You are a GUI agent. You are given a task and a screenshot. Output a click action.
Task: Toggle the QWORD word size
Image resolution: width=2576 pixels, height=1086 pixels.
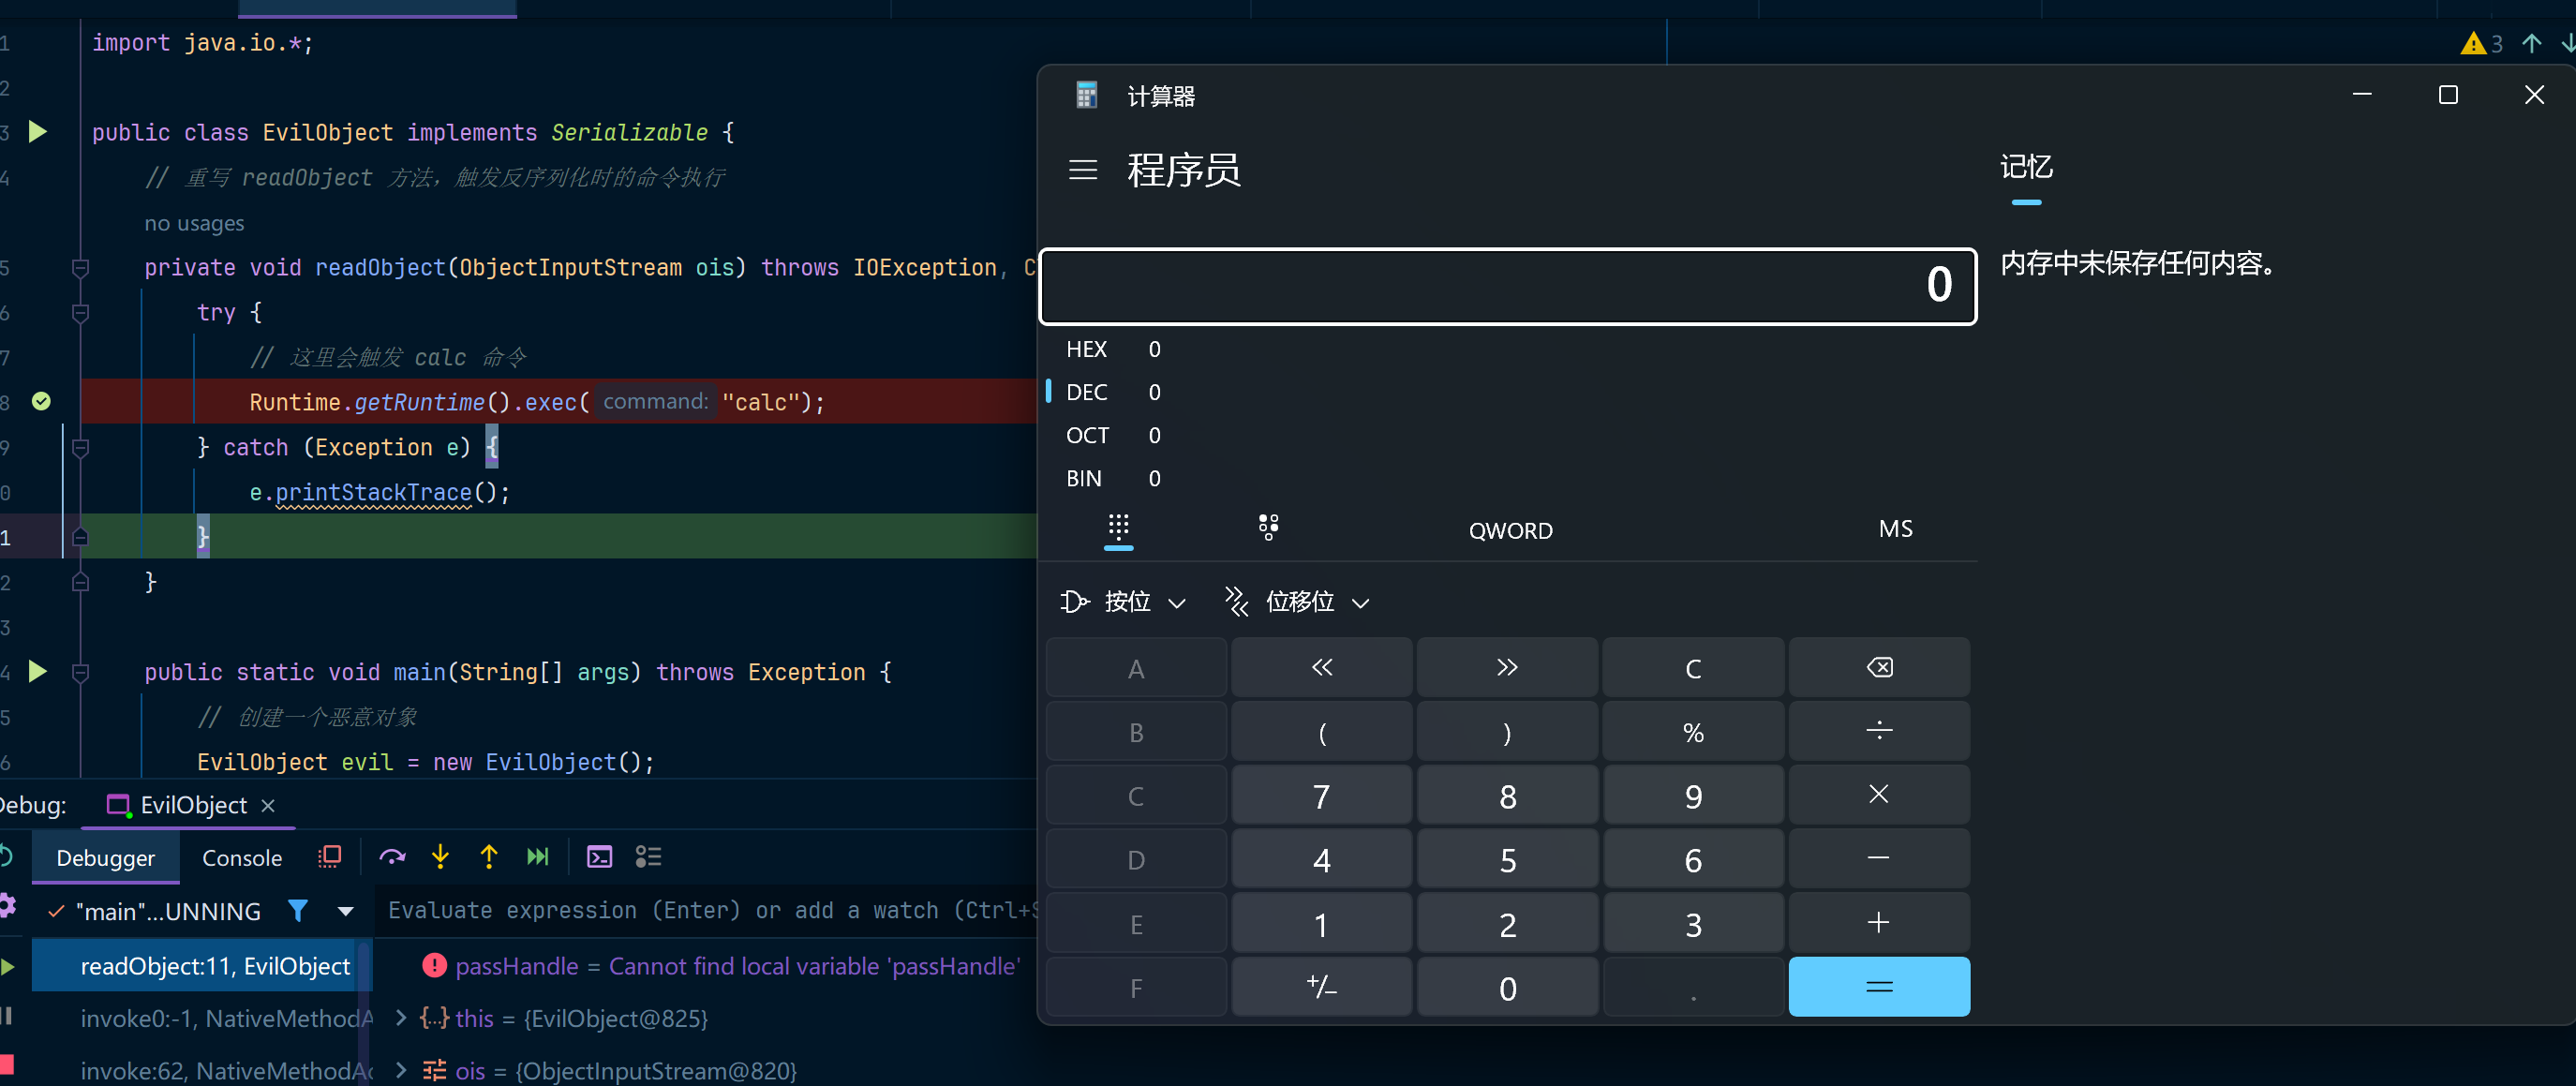tap(1510, 530)
